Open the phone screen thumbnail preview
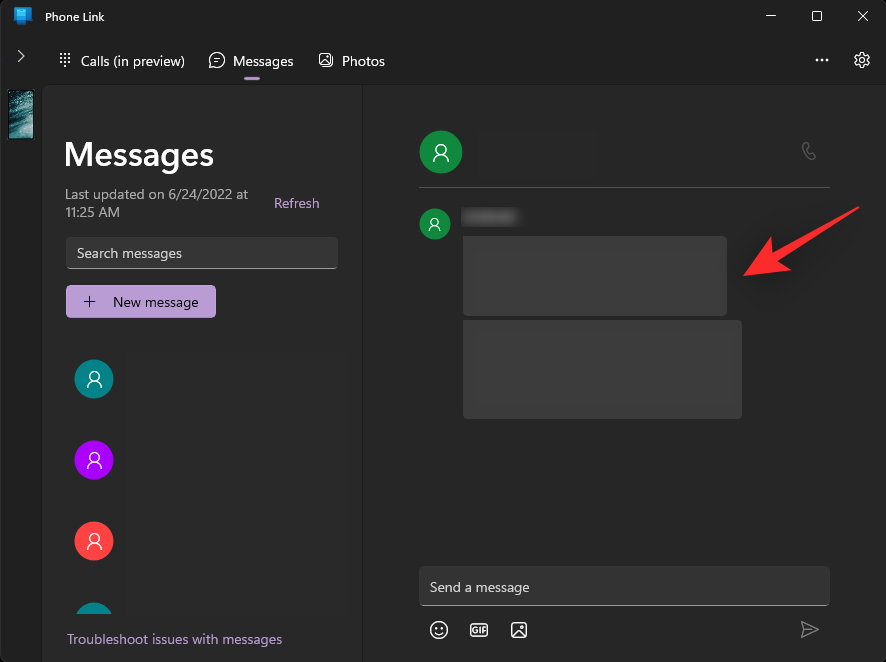 click(x=21, y=114)
